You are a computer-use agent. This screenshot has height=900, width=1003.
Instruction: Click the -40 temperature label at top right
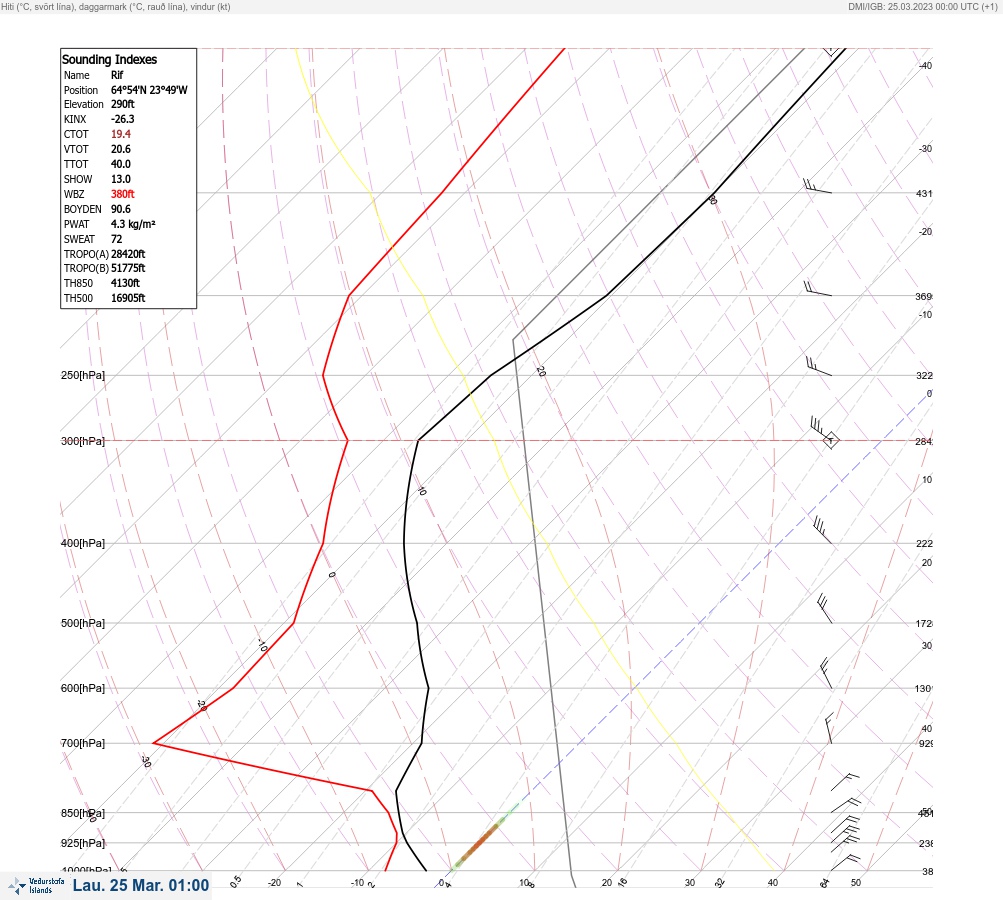click(925, 65)
